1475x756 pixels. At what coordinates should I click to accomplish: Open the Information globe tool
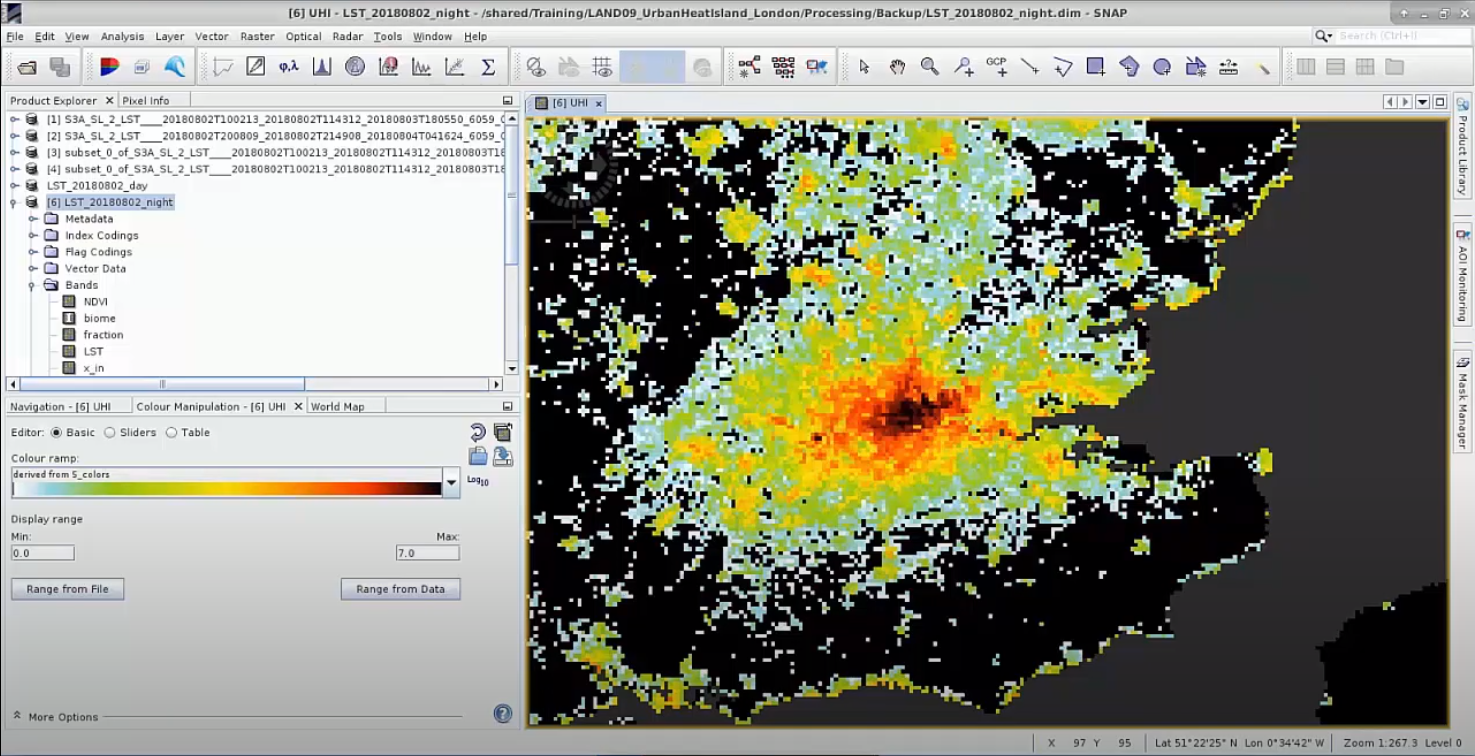(355, 67)
